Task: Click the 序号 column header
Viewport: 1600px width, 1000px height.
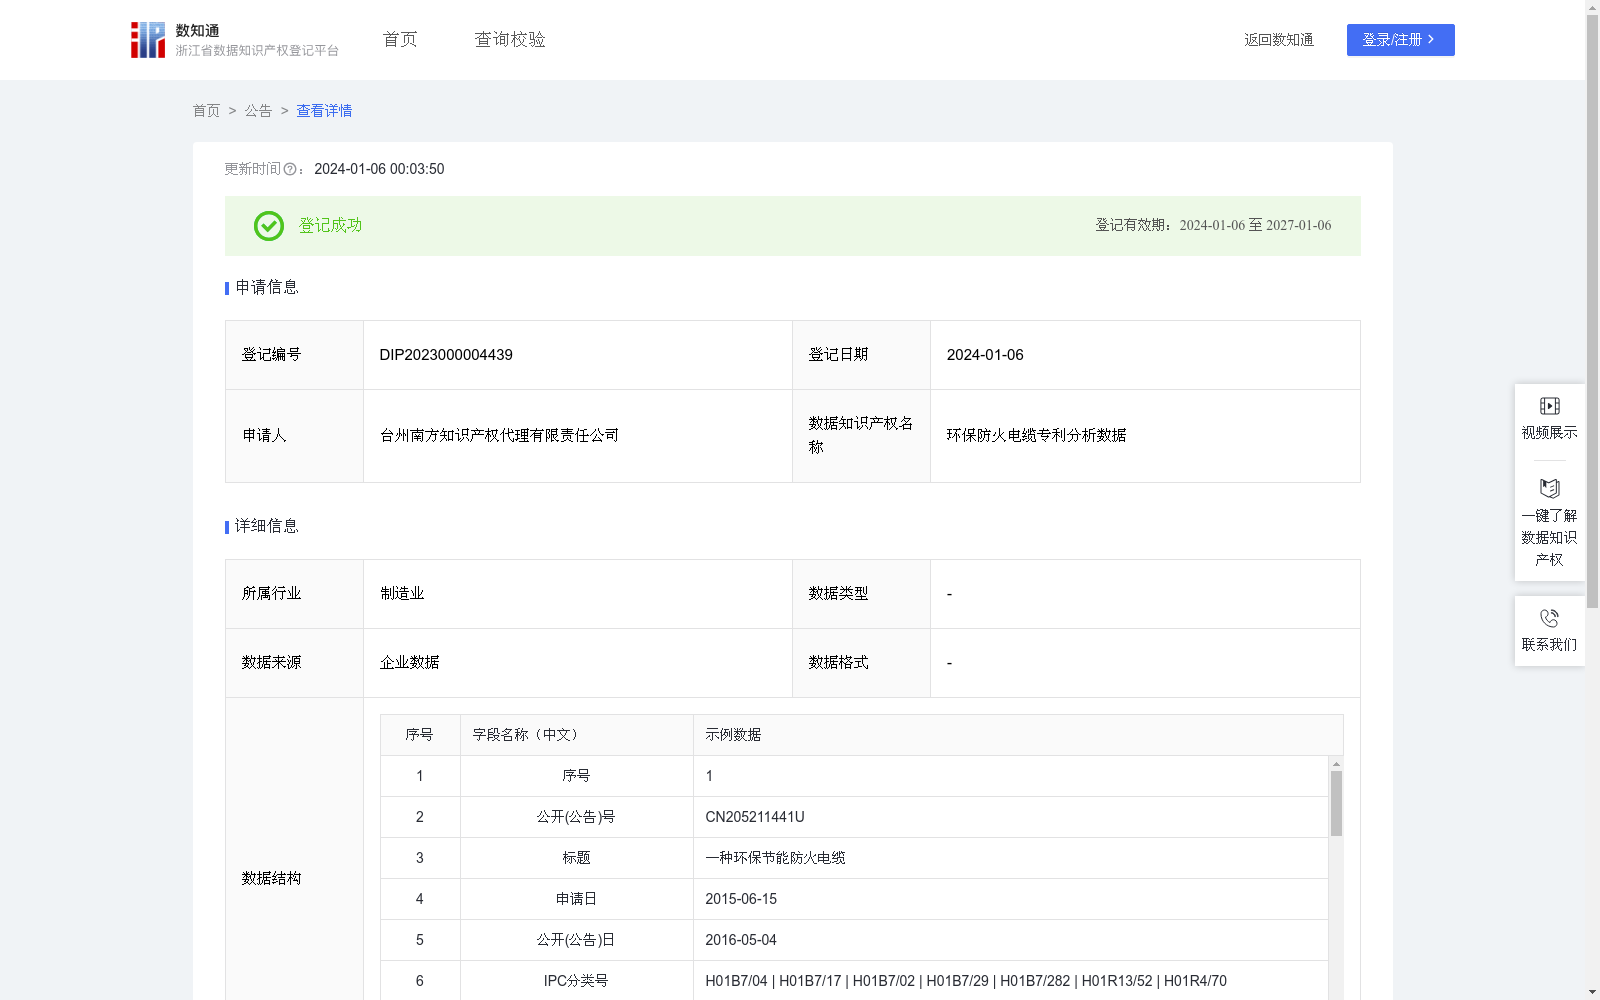Action: pyautogui.click(x=419, y=735)
